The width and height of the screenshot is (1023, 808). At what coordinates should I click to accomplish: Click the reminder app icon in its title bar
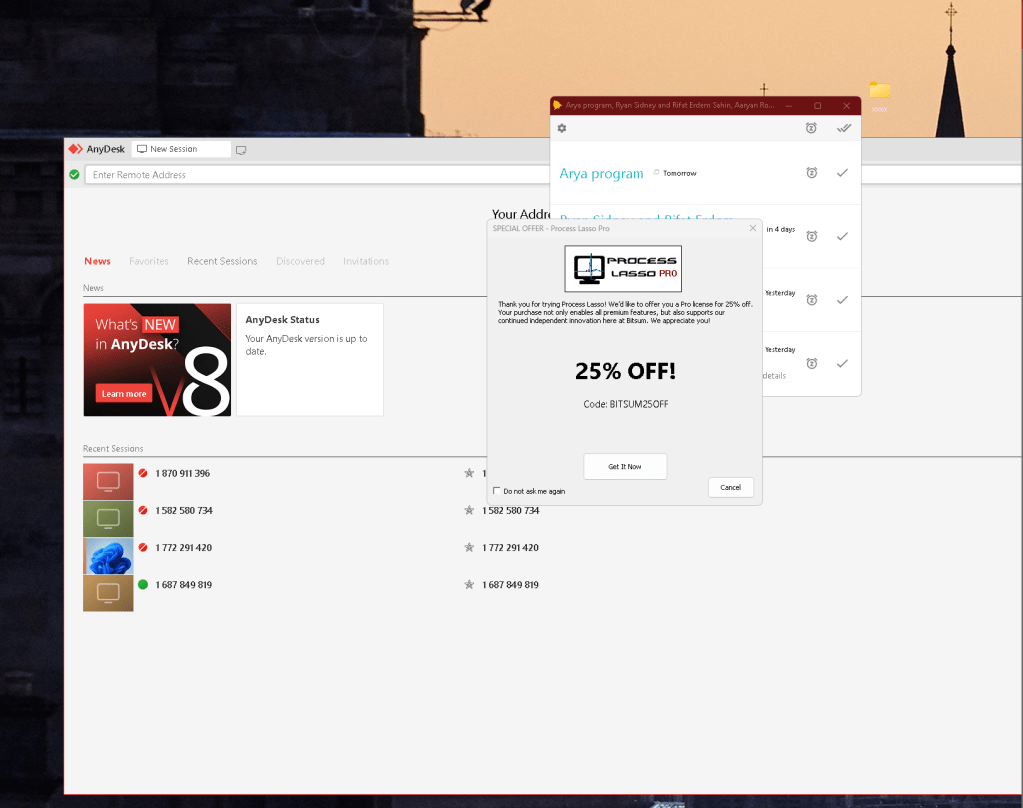557,105
